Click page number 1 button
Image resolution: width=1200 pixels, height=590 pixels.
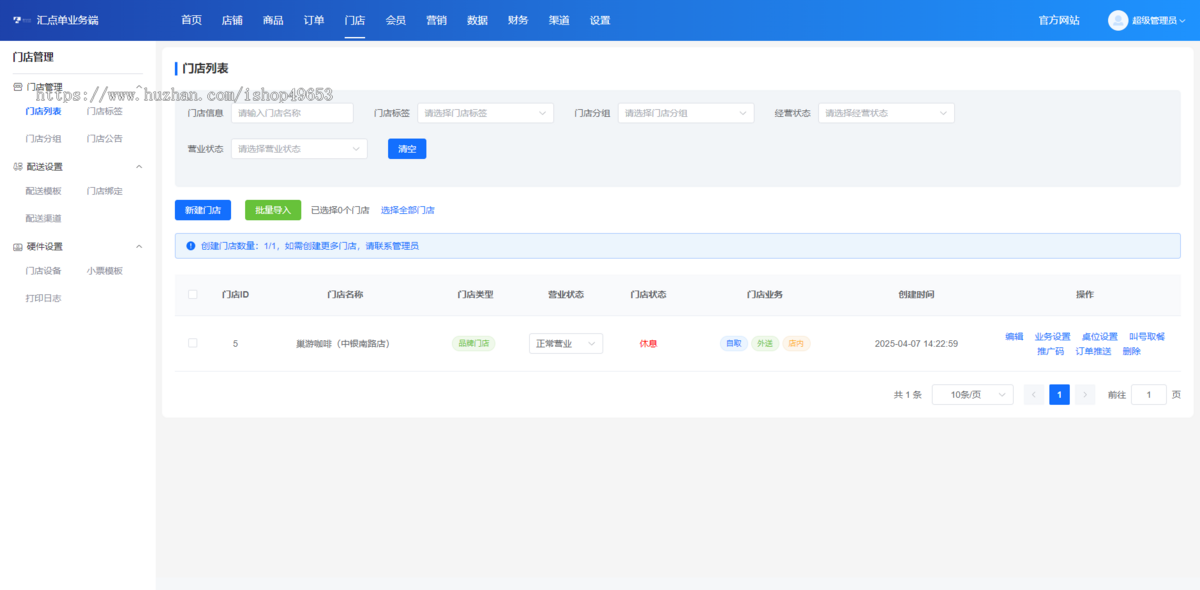(1059, 395)
